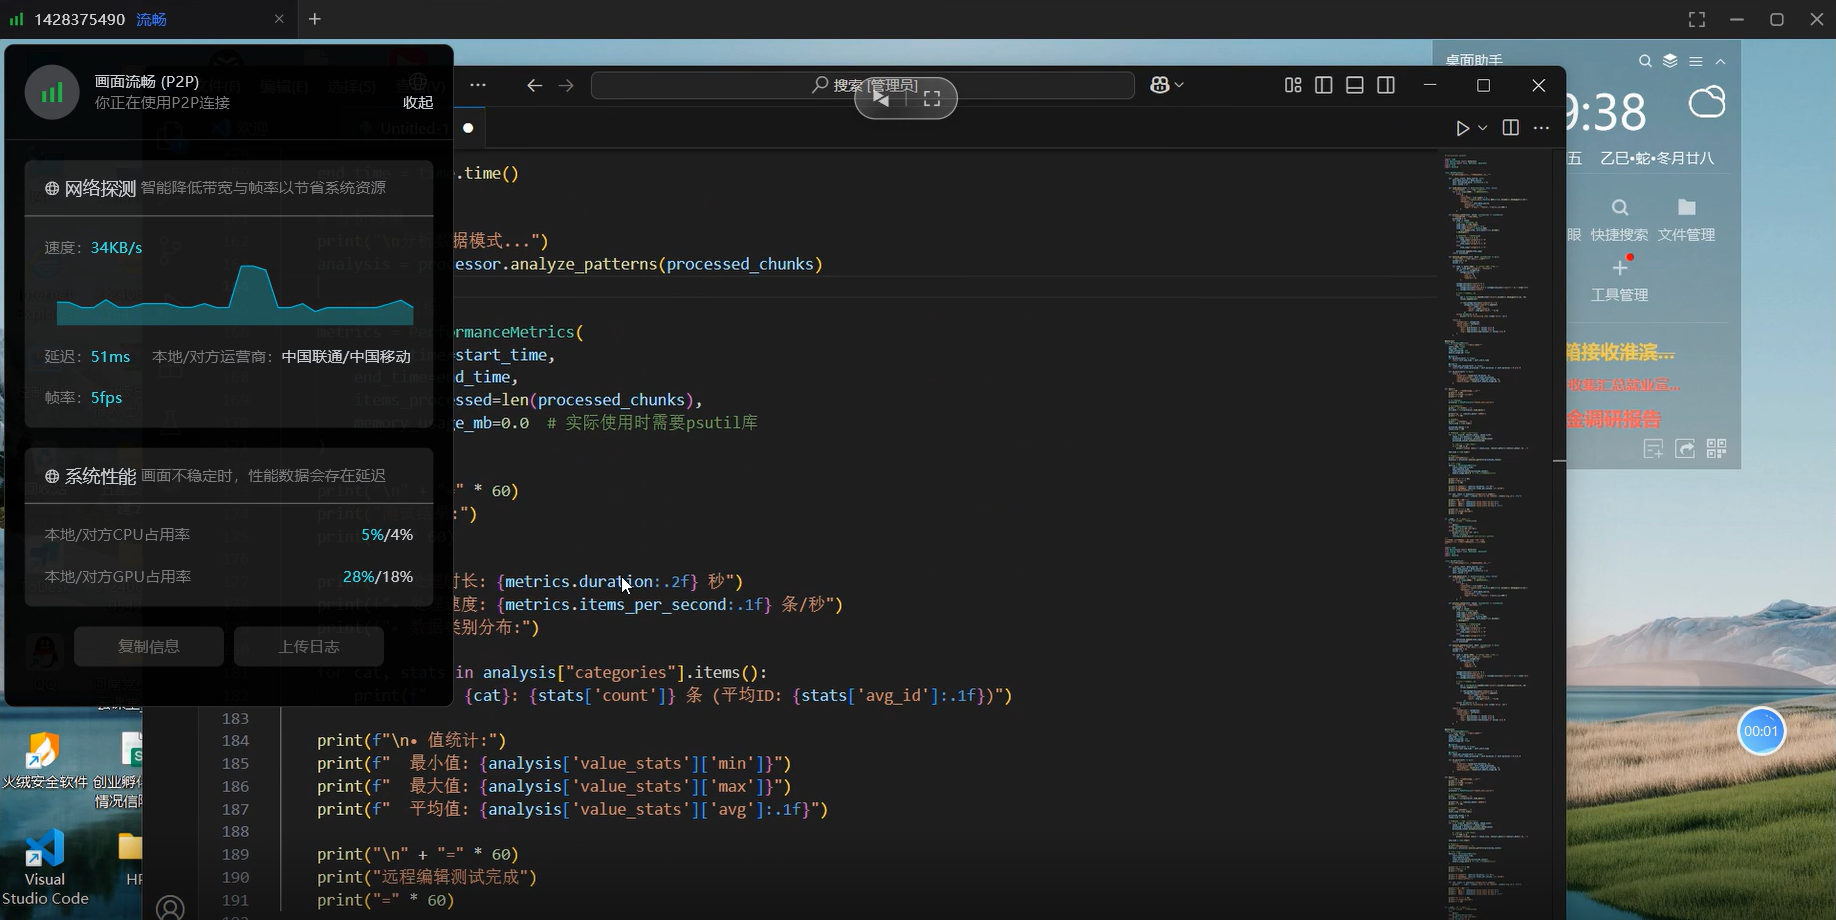Open the editor more actions ellipsis
The width and height of the screenshot is (1836, 920).
(x=1541, y=128)
